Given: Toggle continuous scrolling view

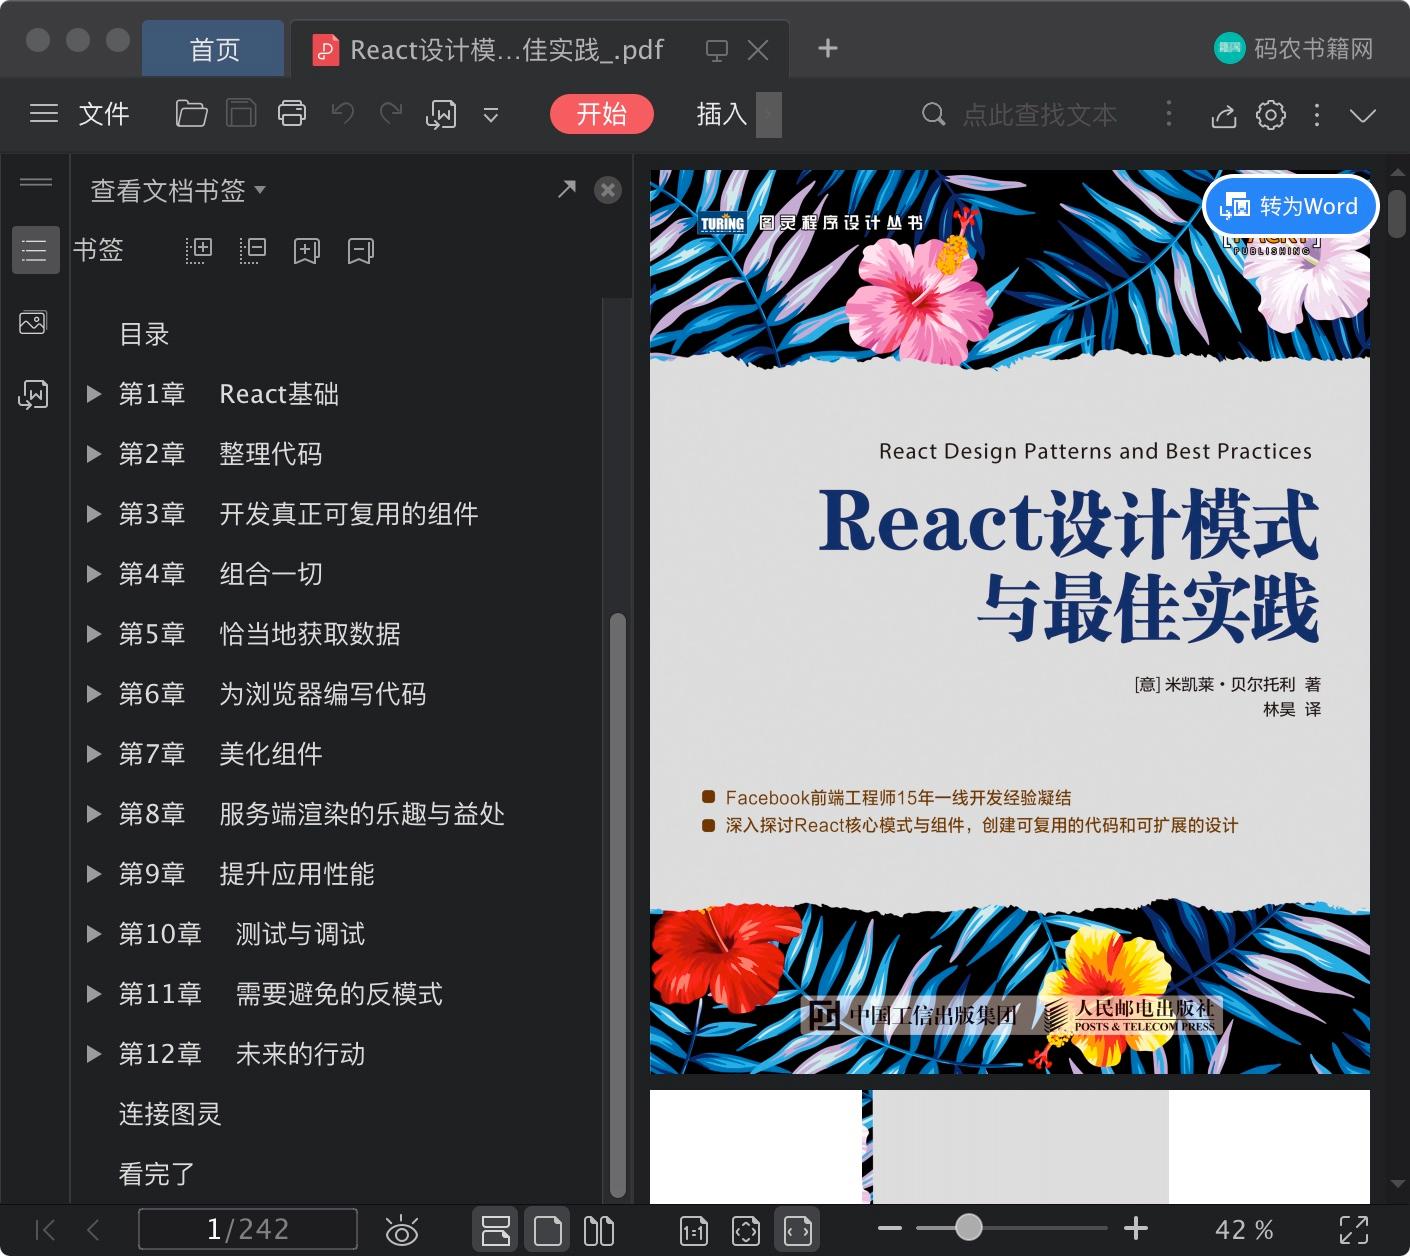Looking at the screenshot, I should pyautogui.click(x=496, y=1230).
